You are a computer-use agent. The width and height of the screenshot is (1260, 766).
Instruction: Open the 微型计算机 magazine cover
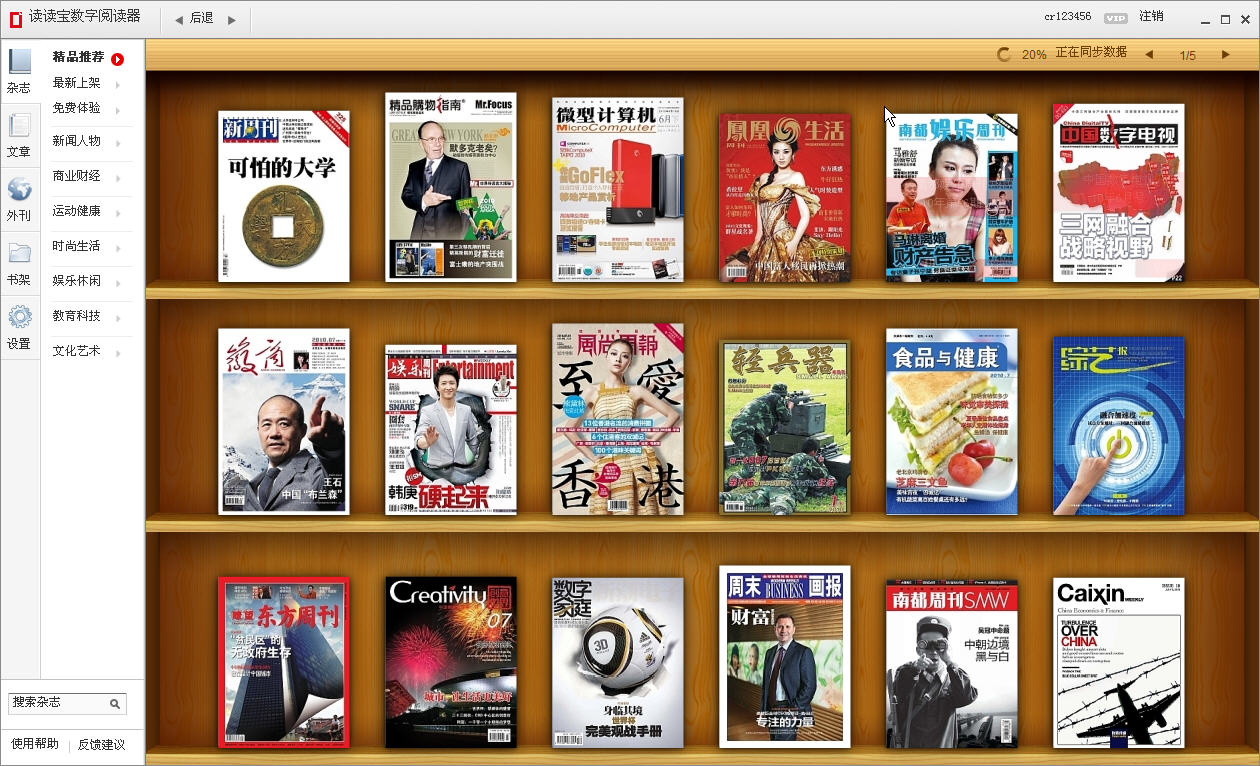618,189
